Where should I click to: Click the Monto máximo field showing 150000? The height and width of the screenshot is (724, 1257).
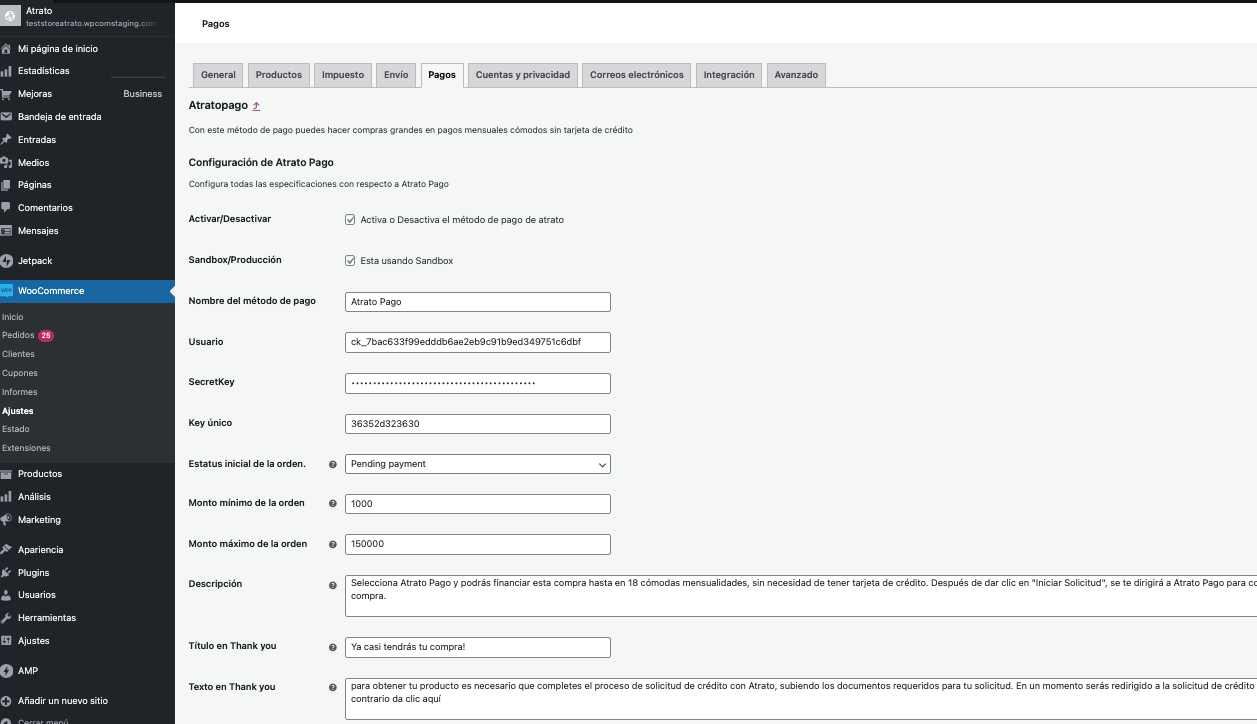coord(478,544)
